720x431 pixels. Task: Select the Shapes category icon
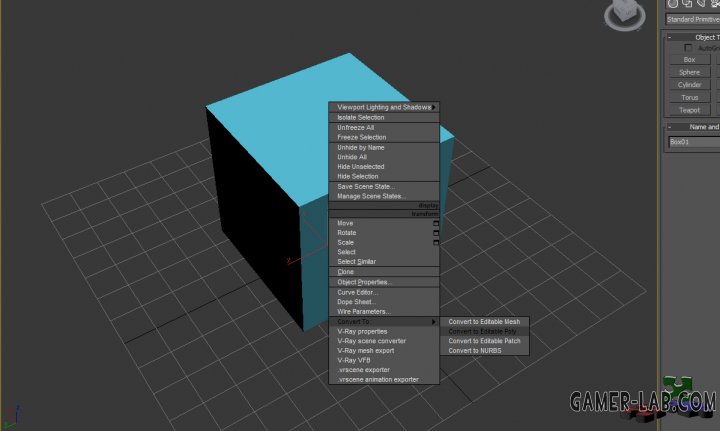687,4
